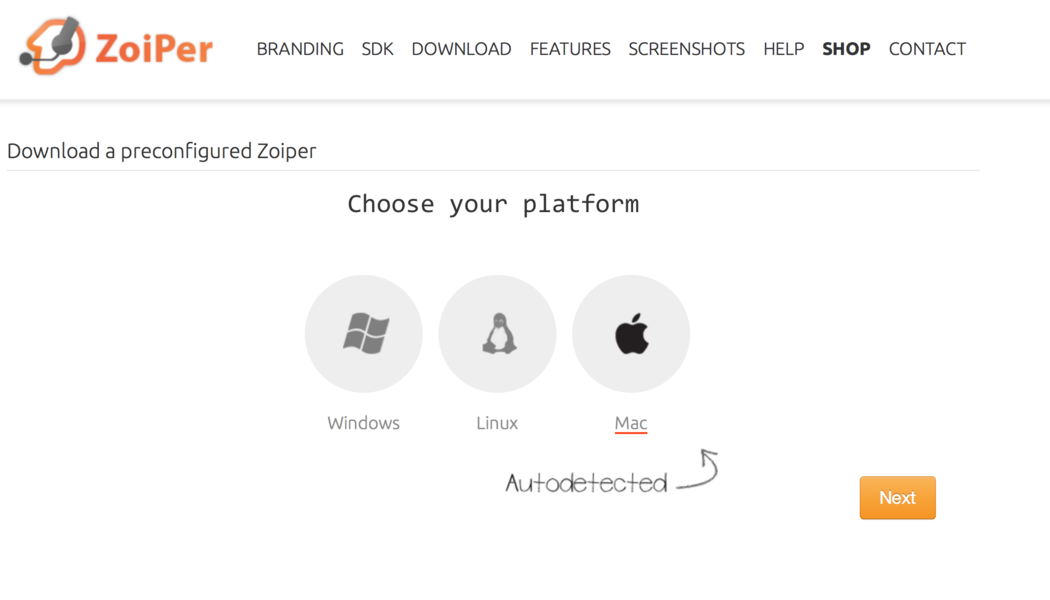1050x600 pixels.
Task: Go to the CONTACT page
Action: coord(927,49)
